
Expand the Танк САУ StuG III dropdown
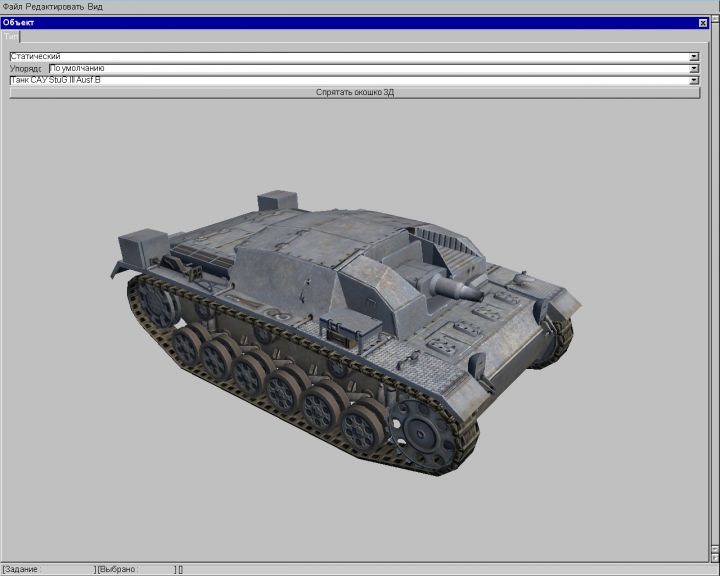[694, 80]
